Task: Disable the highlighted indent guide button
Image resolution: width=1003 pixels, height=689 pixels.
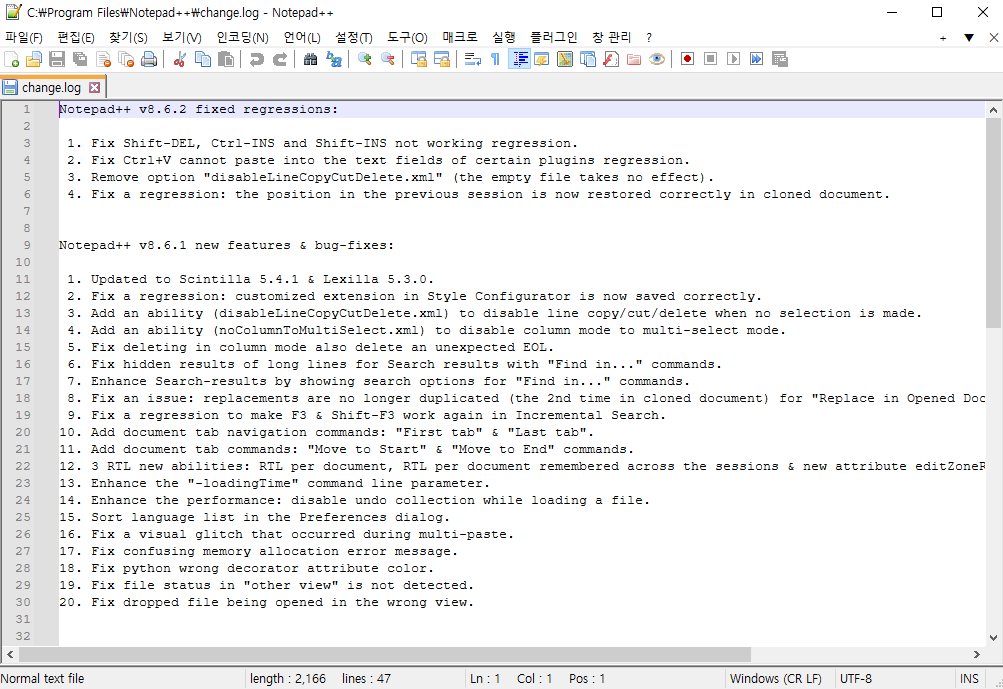Action: click(x=519, y=59)
